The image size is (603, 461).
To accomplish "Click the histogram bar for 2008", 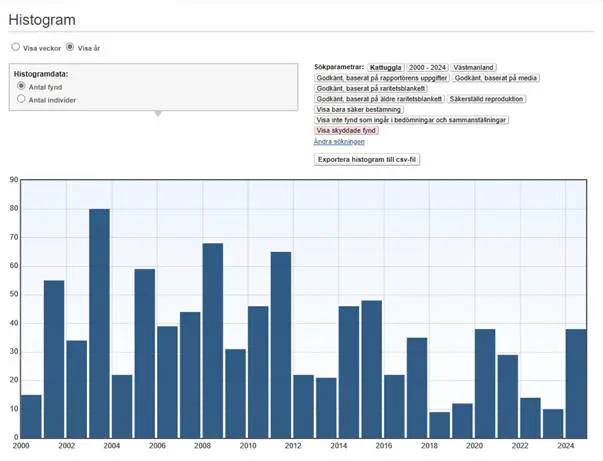I will click(x=212, y=340).
